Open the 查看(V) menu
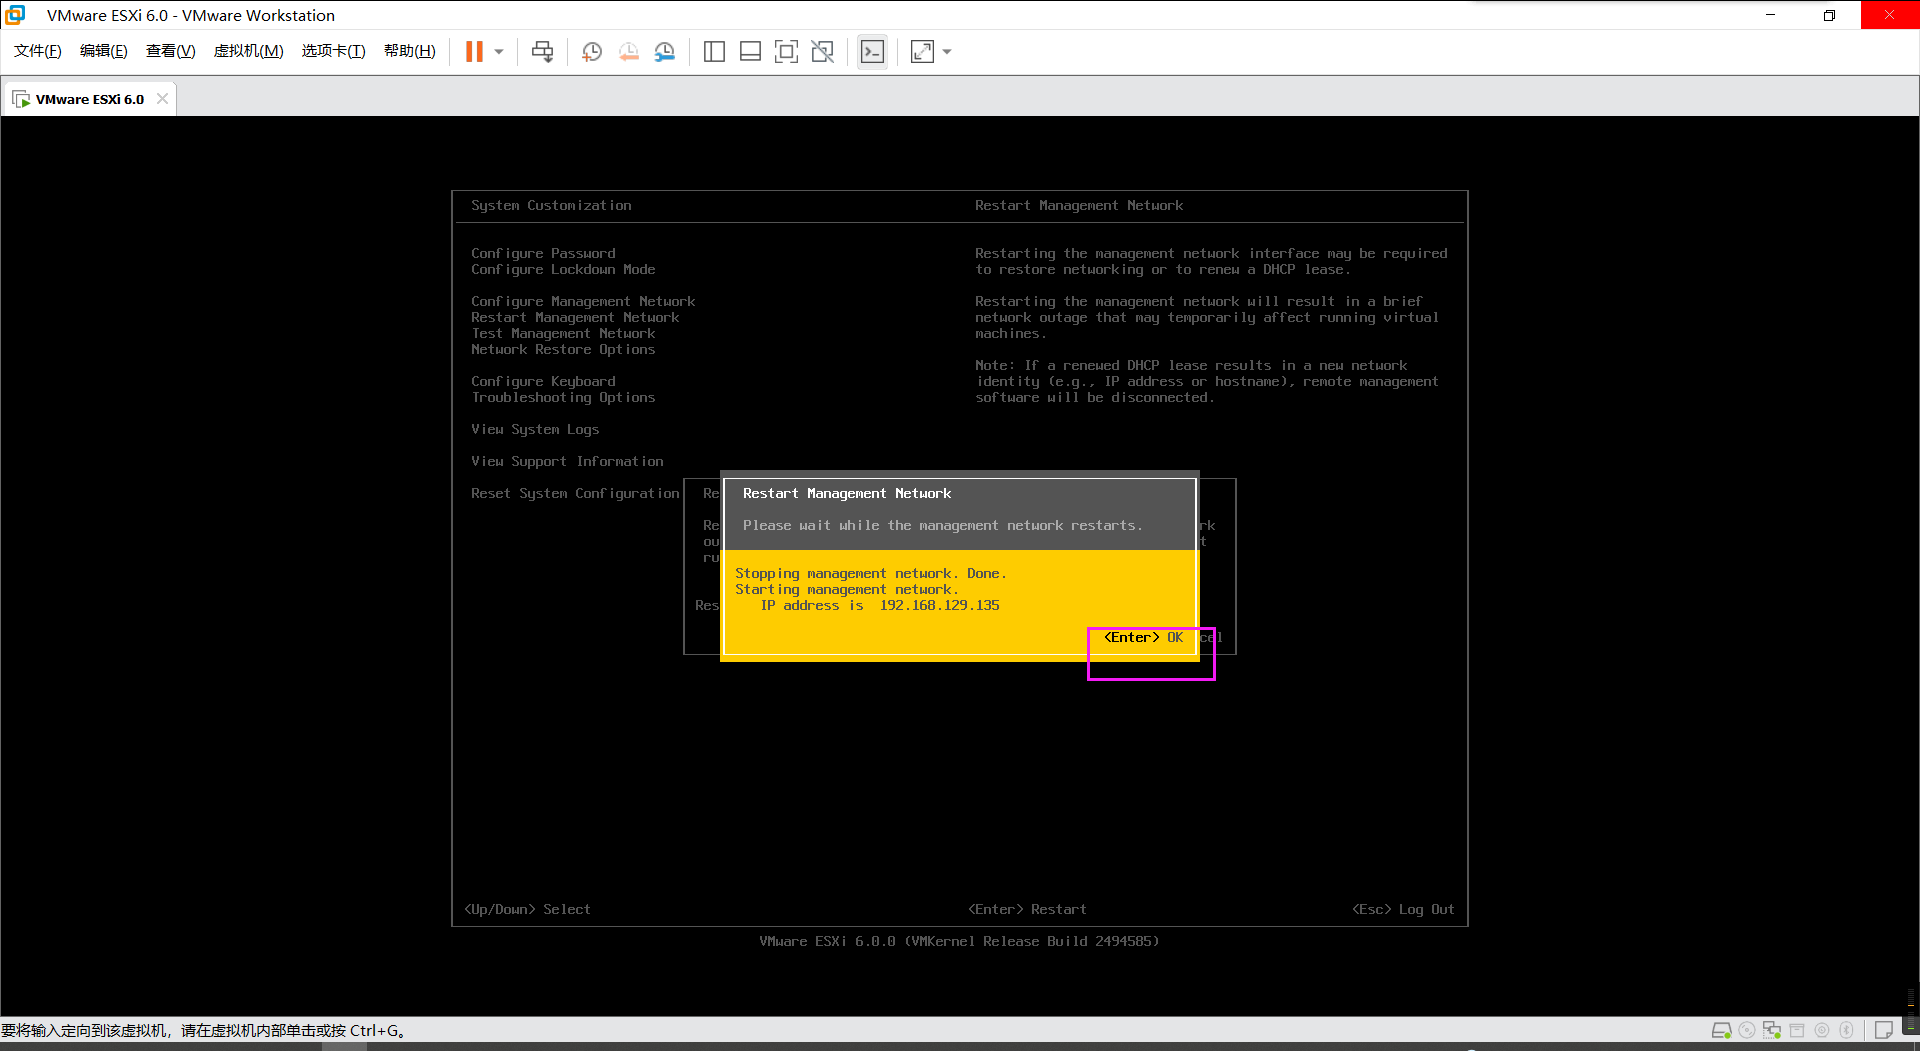The image size is (1920, 1051). click(x=170, y=51)
